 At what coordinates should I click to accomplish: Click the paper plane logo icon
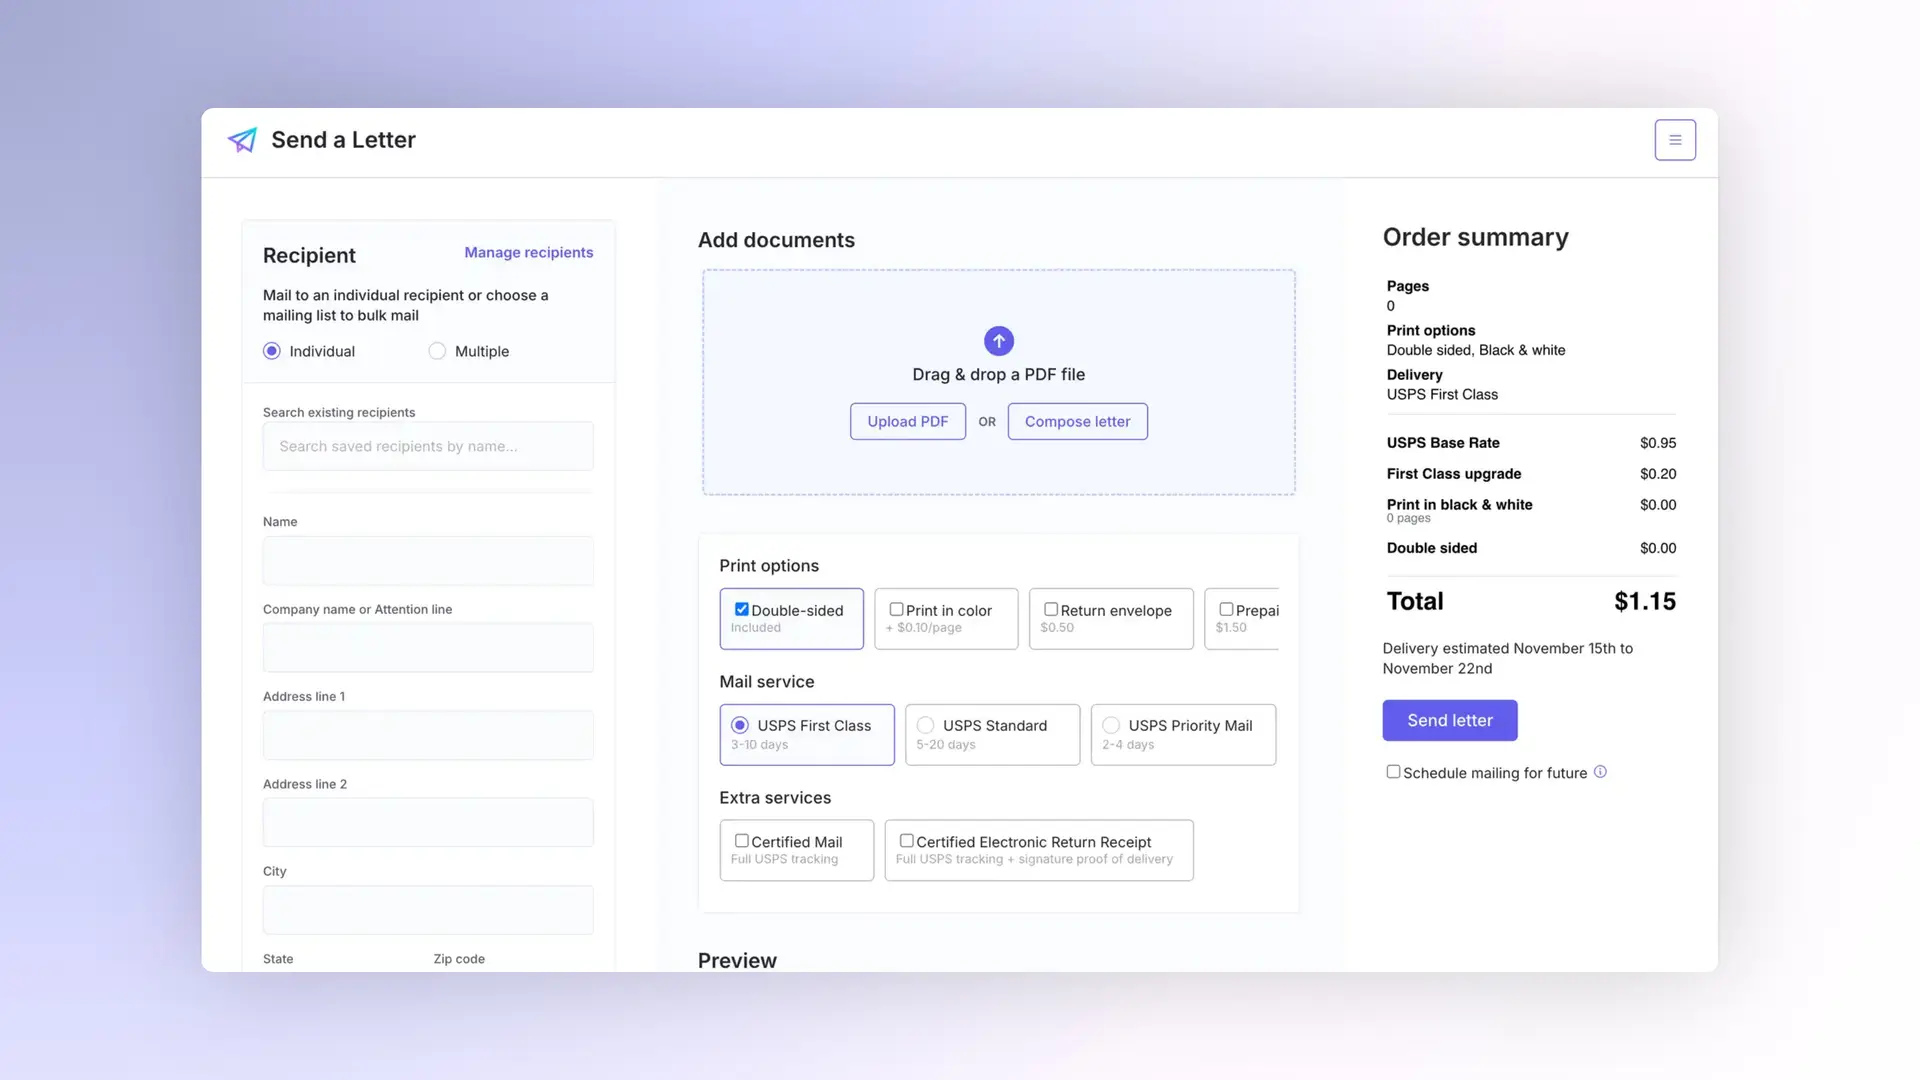tap(241, 140)
